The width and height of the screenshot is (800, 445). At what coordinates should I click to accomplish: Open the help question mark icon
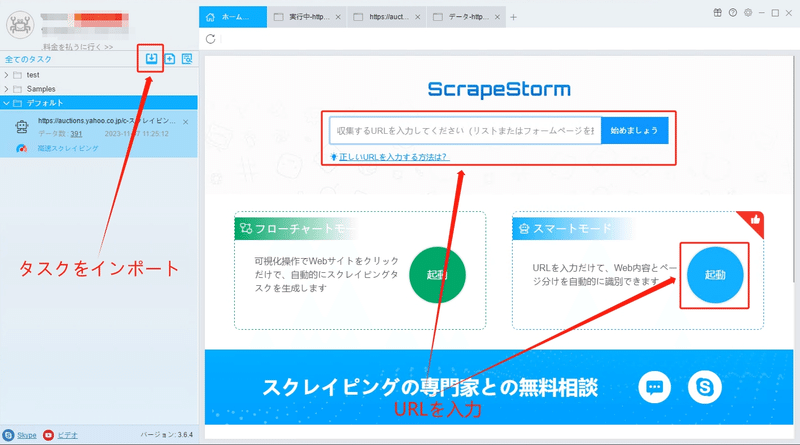tap(733, 13)
